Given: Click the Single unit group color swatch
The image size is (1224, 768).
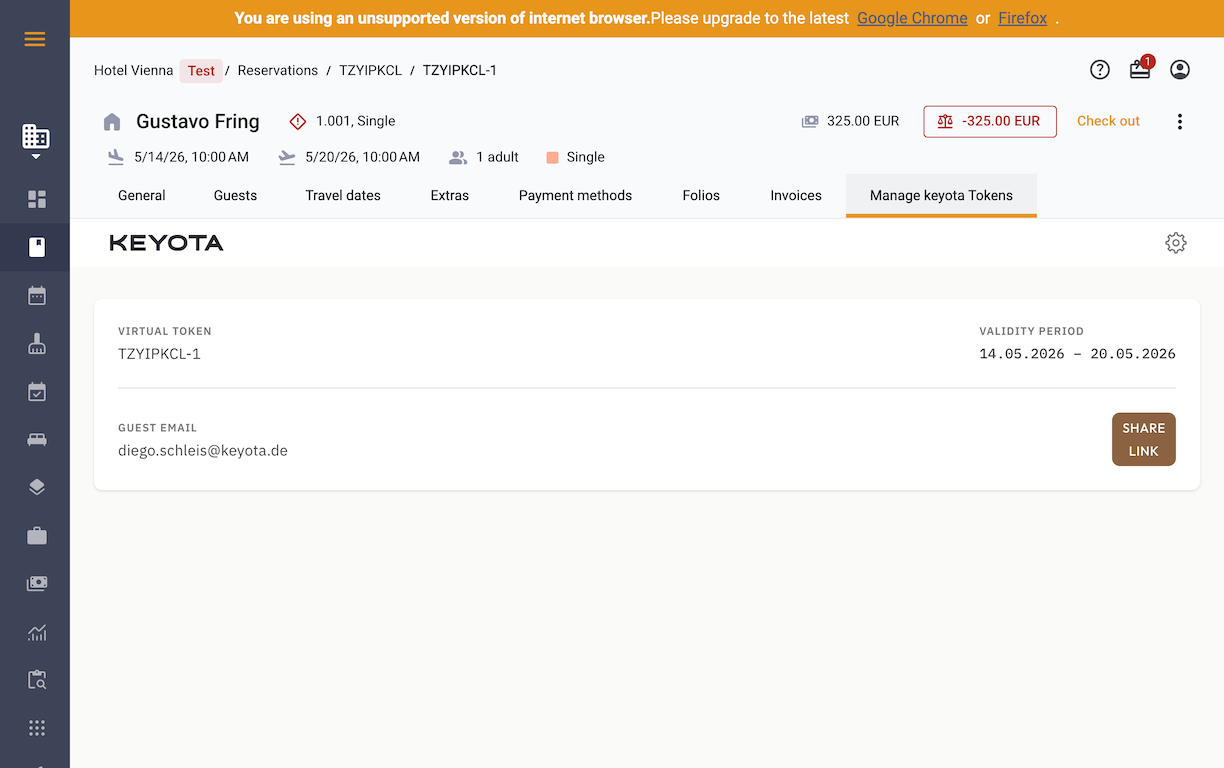Looking at the screenshot, I should (552, 157).
